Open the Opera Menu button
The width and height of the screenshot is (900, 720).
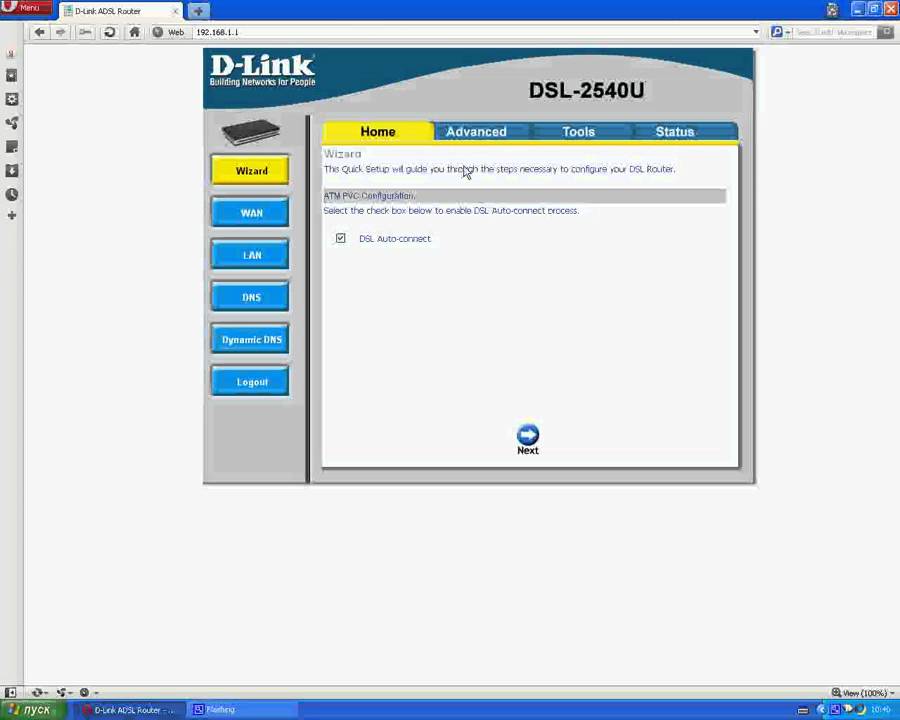pyautogui.click(x=26, y=8)
